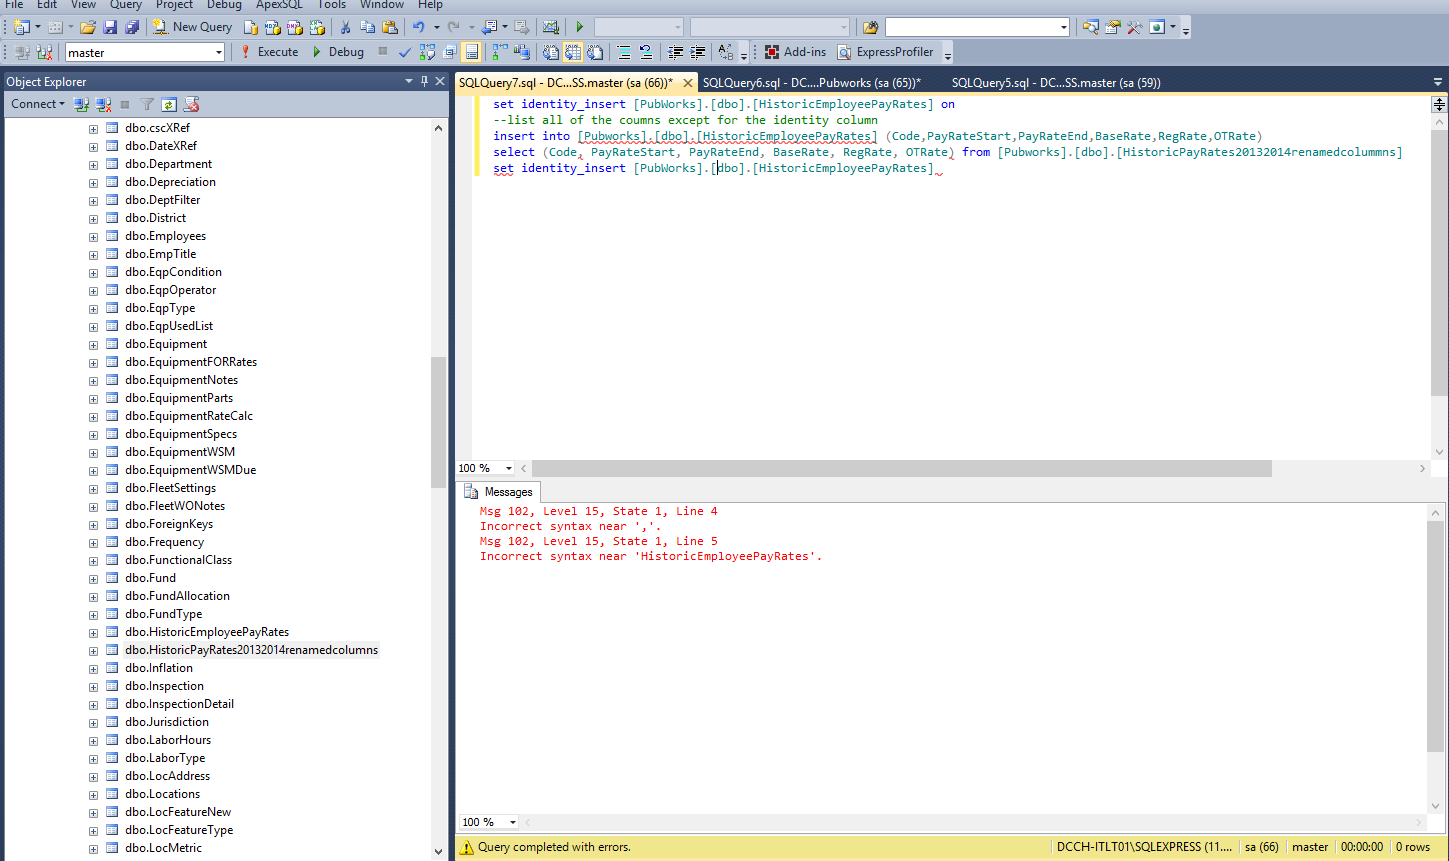Click the Cut scissors icon
Screen dimensions: 1449x861
tap(345, 27)
